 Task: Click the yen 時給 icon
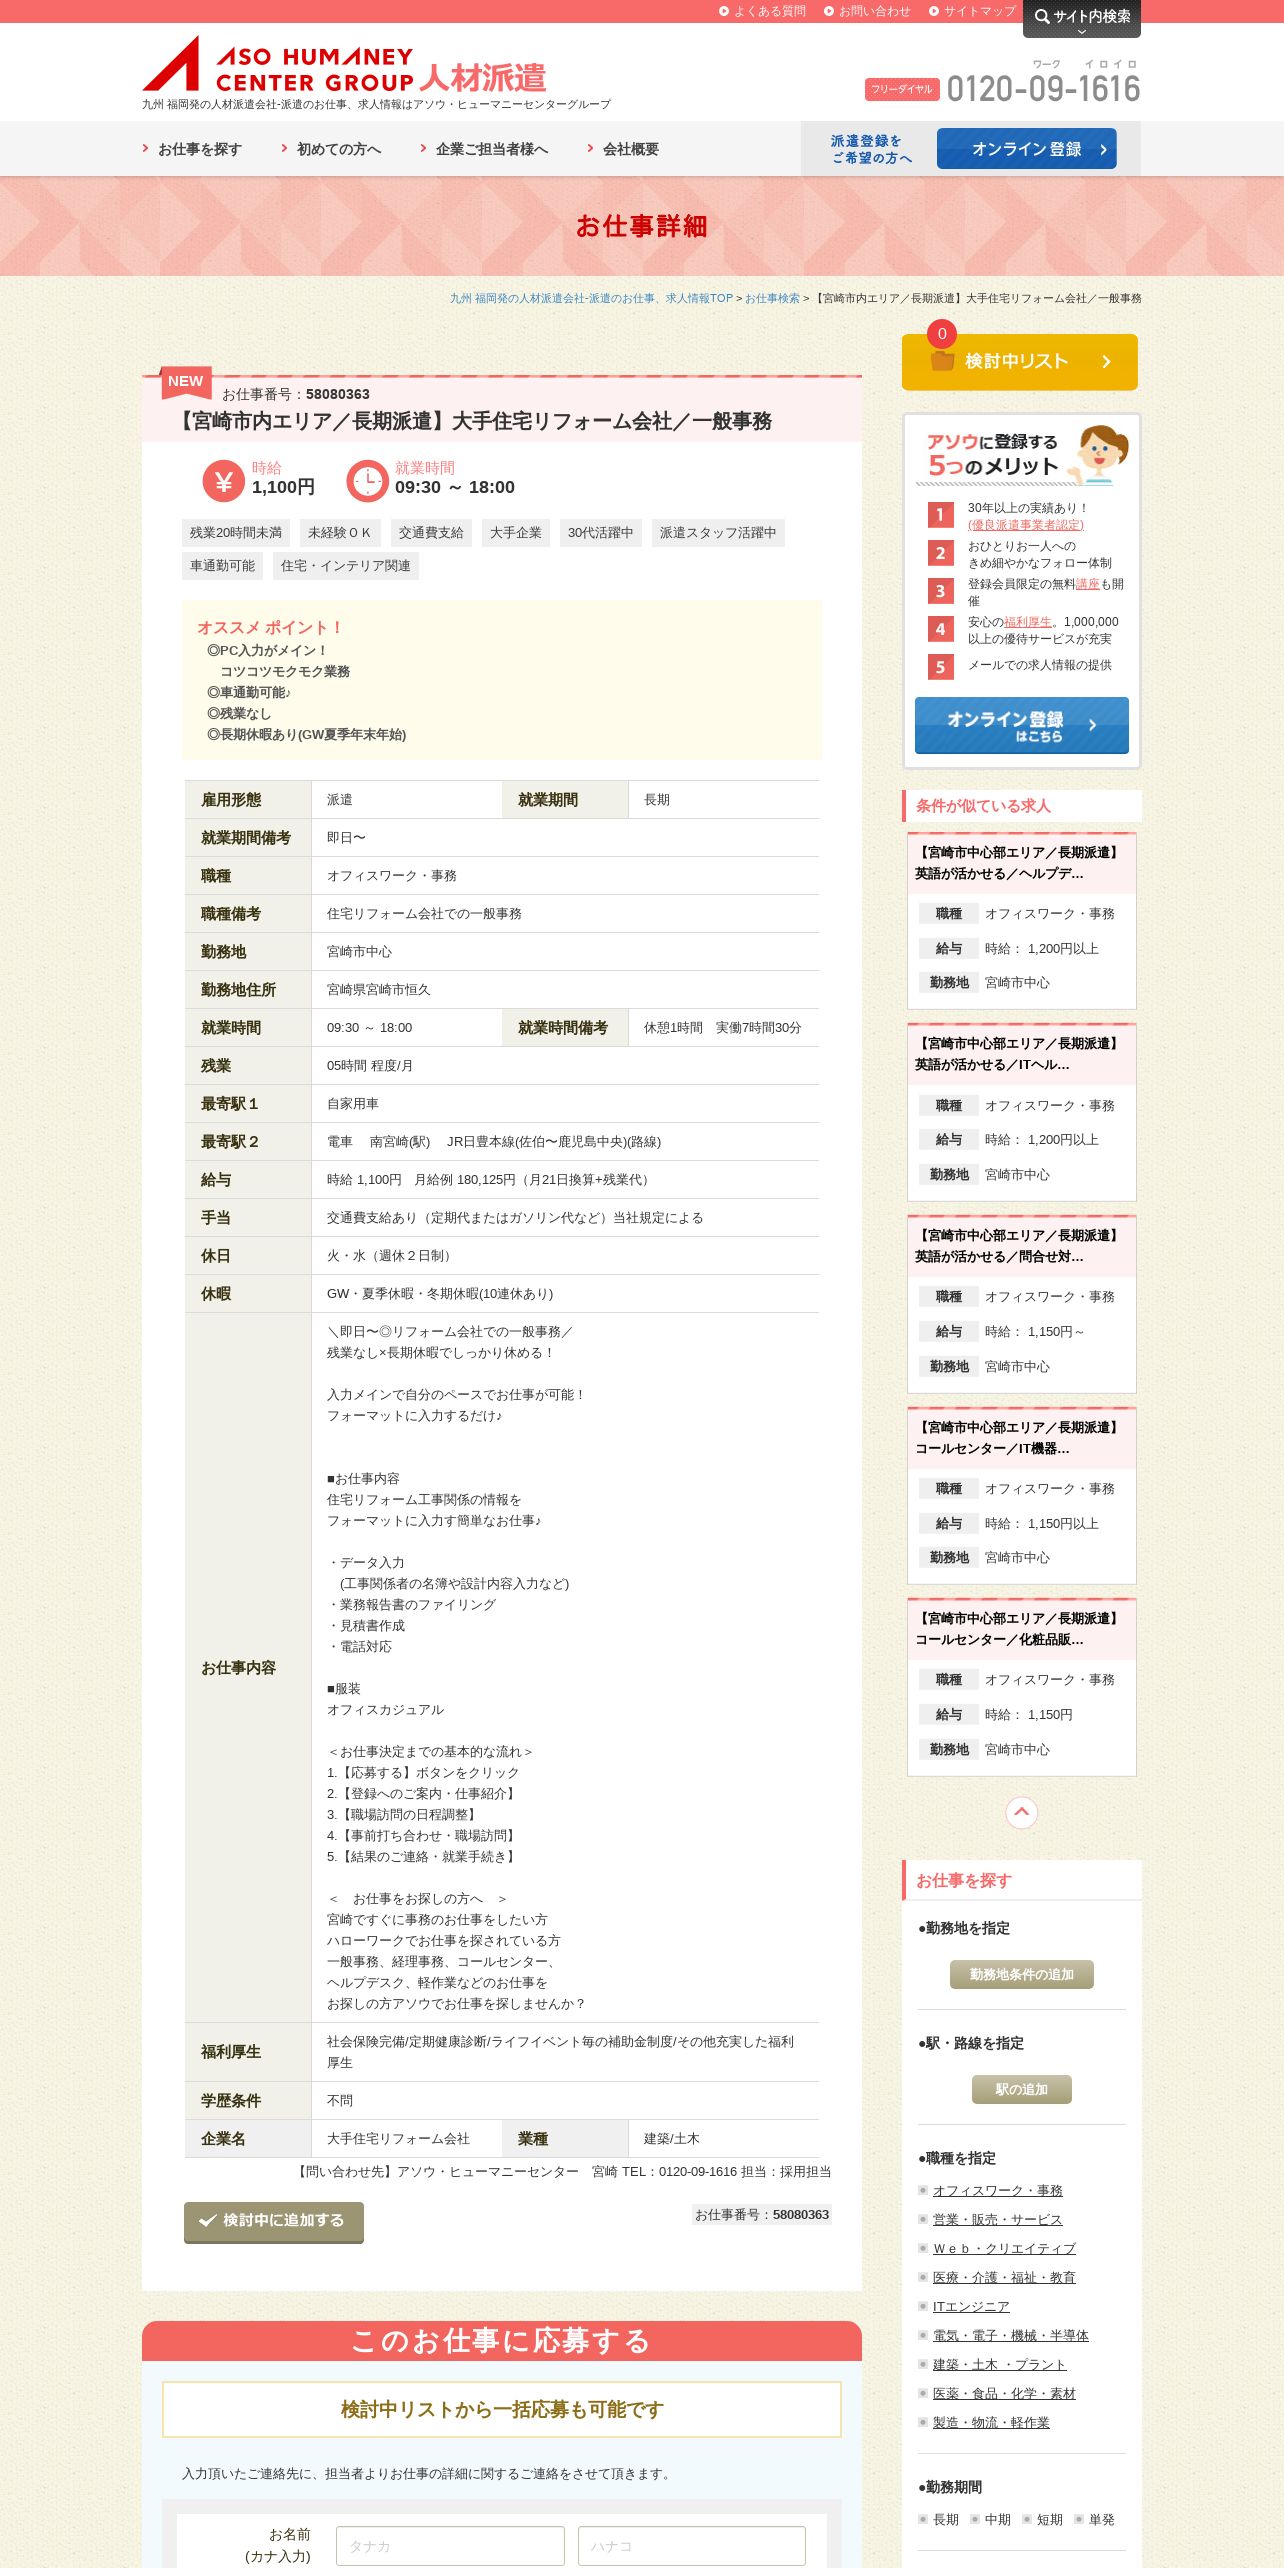point(223,481)
